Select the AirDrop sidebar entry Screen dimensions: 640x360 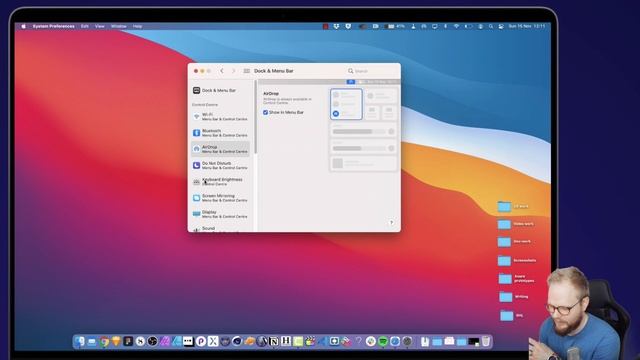(220, 149)
